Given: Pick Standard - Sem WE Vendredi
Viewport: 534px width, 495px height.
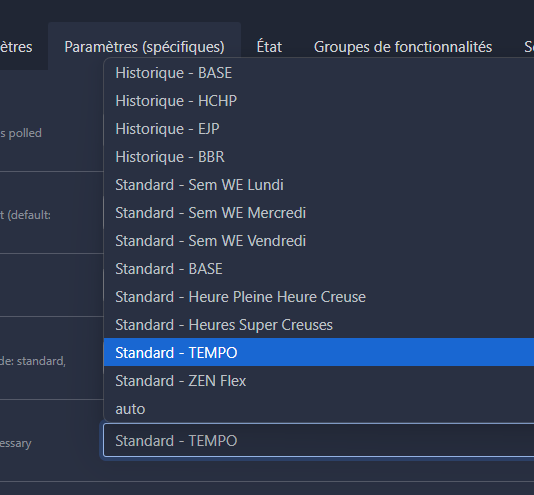Looking at the screenshot, I should [x=319, y=241].
